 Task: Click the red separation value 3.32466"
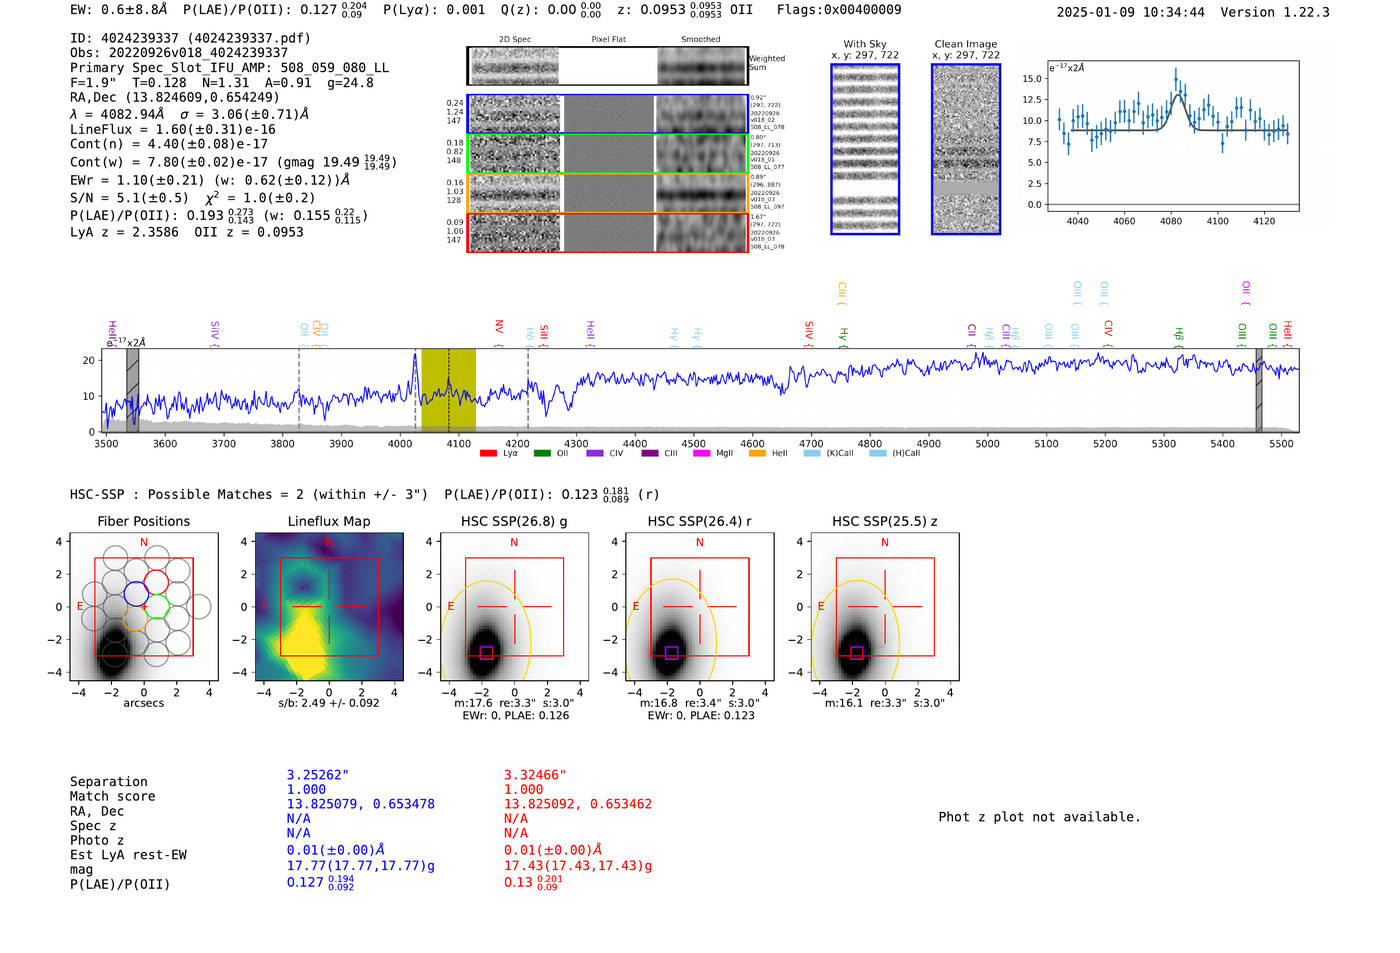pyautogui.click(x=535, y=775)
